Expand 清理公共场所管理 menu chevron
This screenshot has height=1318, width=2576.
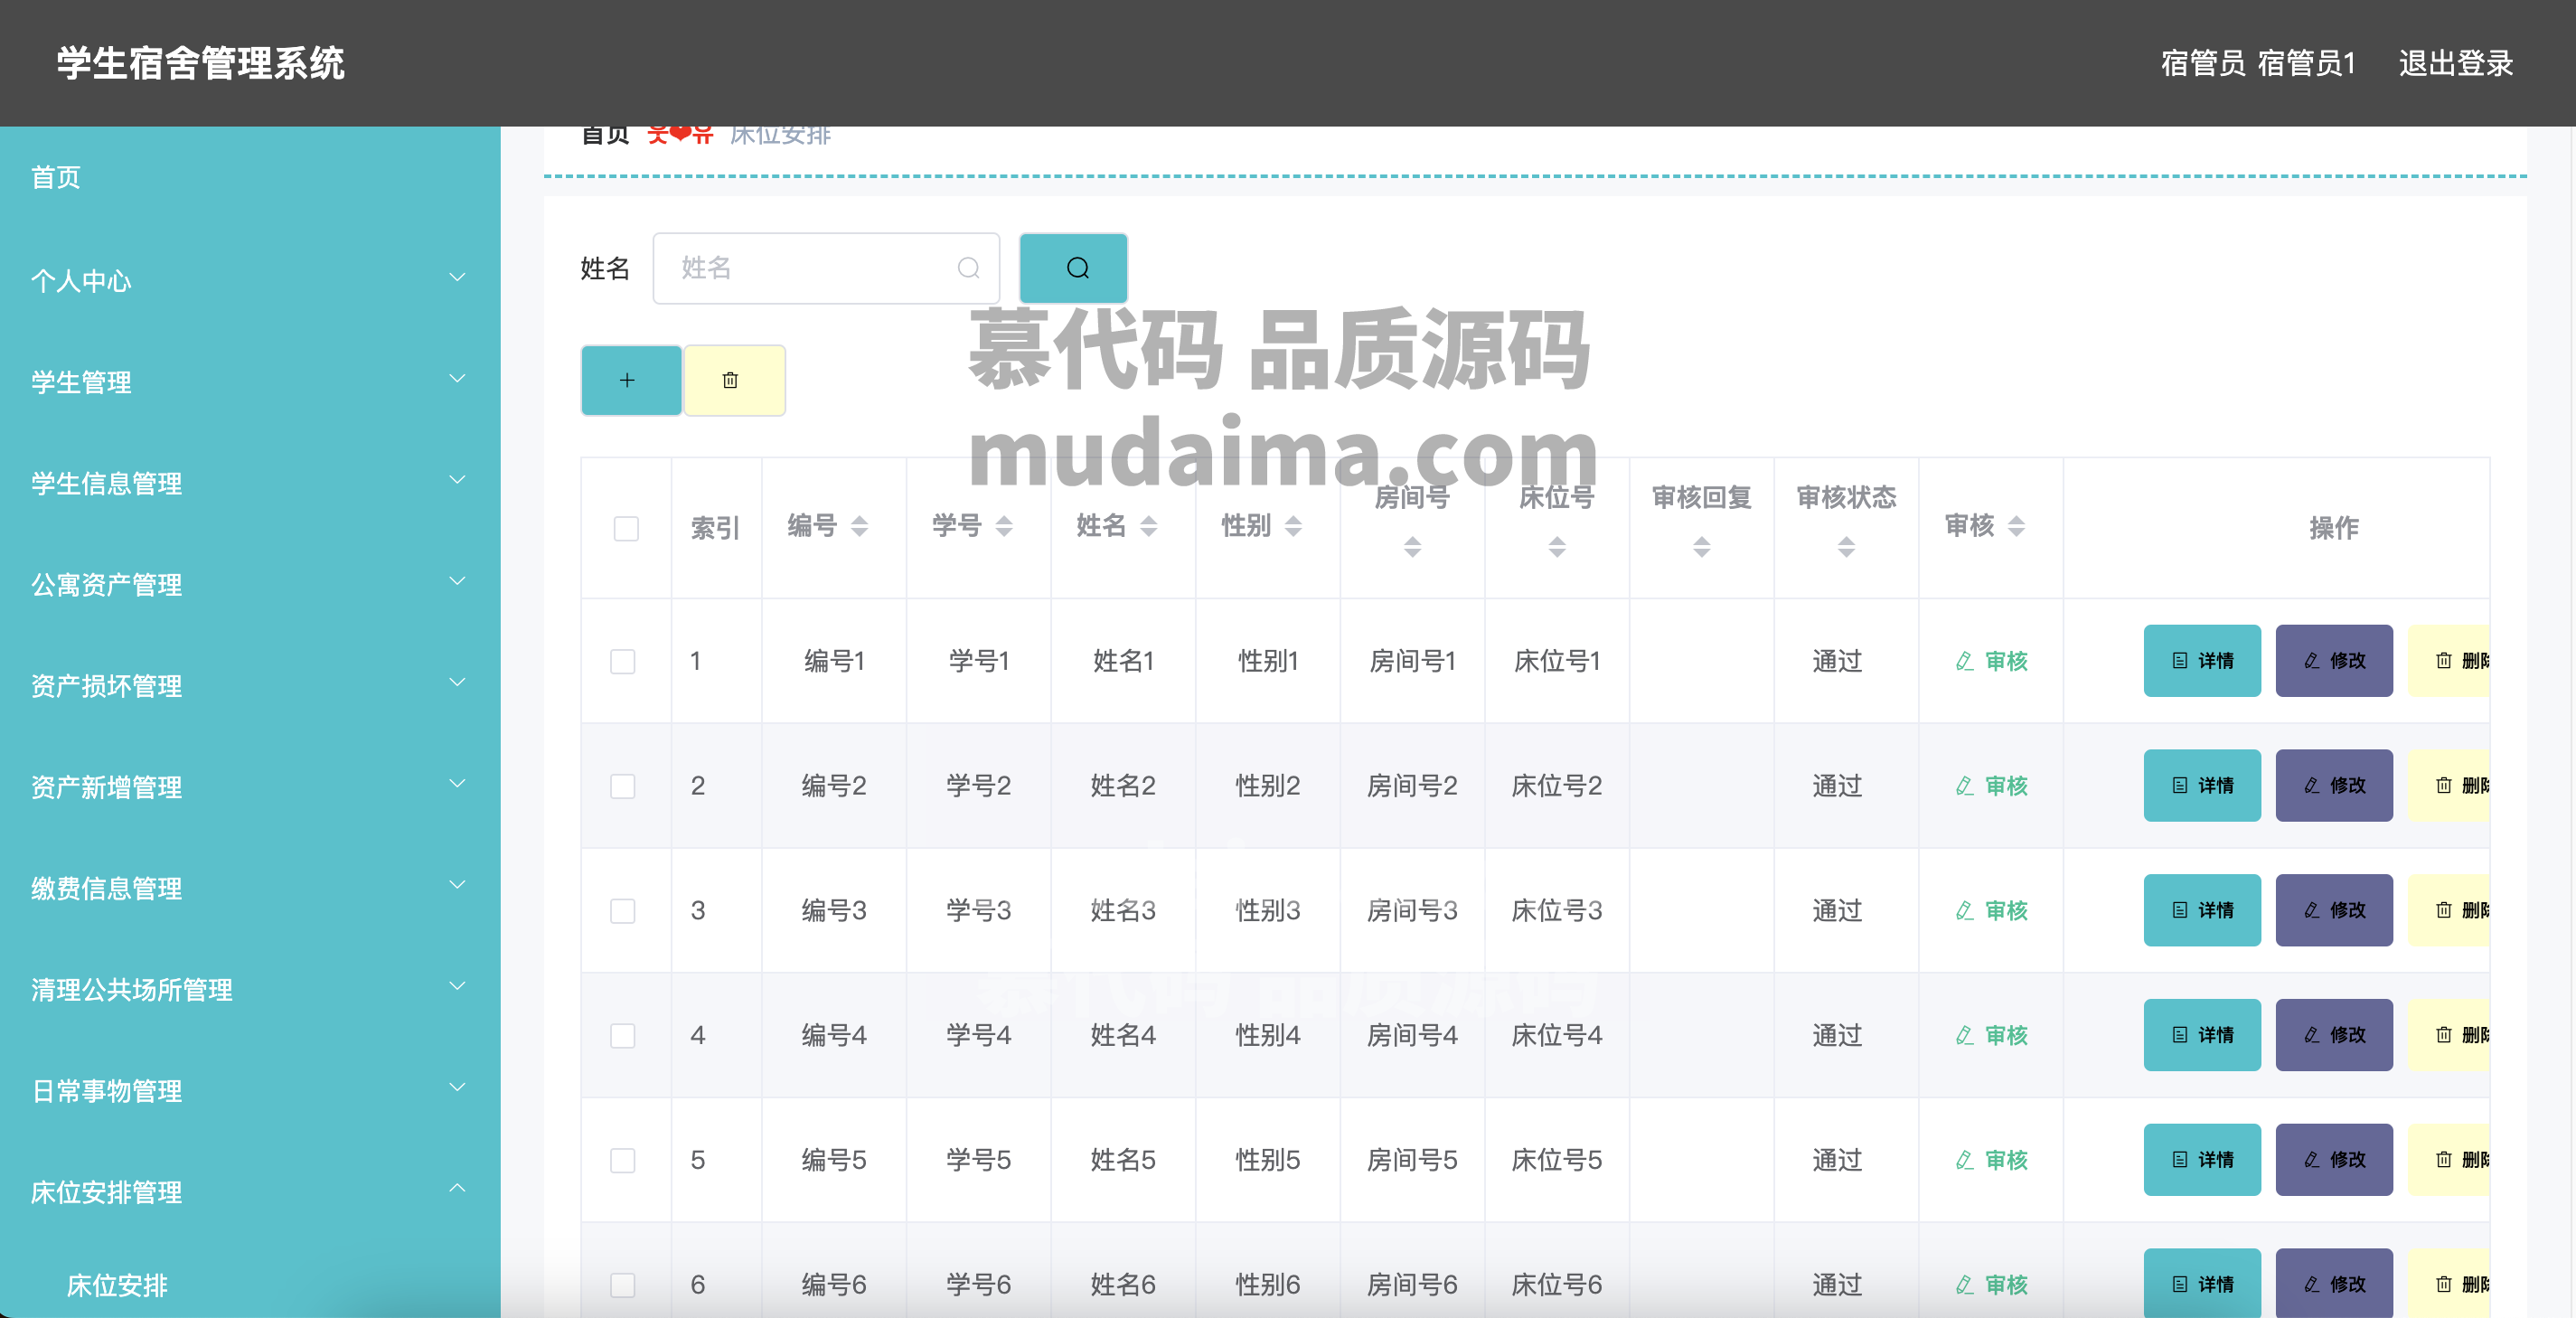click(x=457, y=986)
